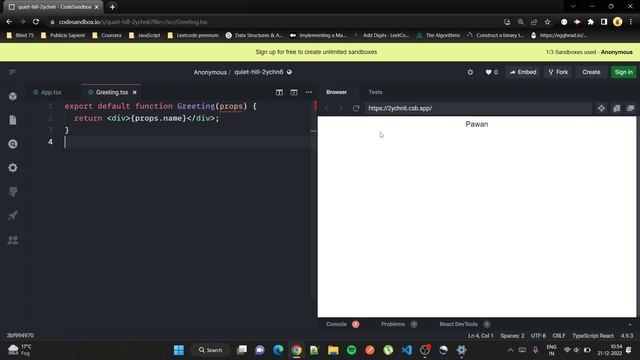Image resolution: width=640 pixels, height=360 pixels.
Task: Open the Sandbox Info cube icon in sidebar
Action: (13, 96)
